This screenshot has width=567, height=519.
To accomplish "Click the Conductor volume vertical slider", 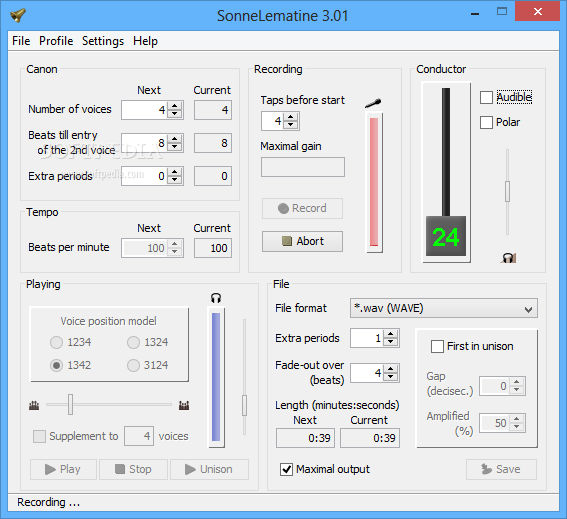I will tap(507, 191).
